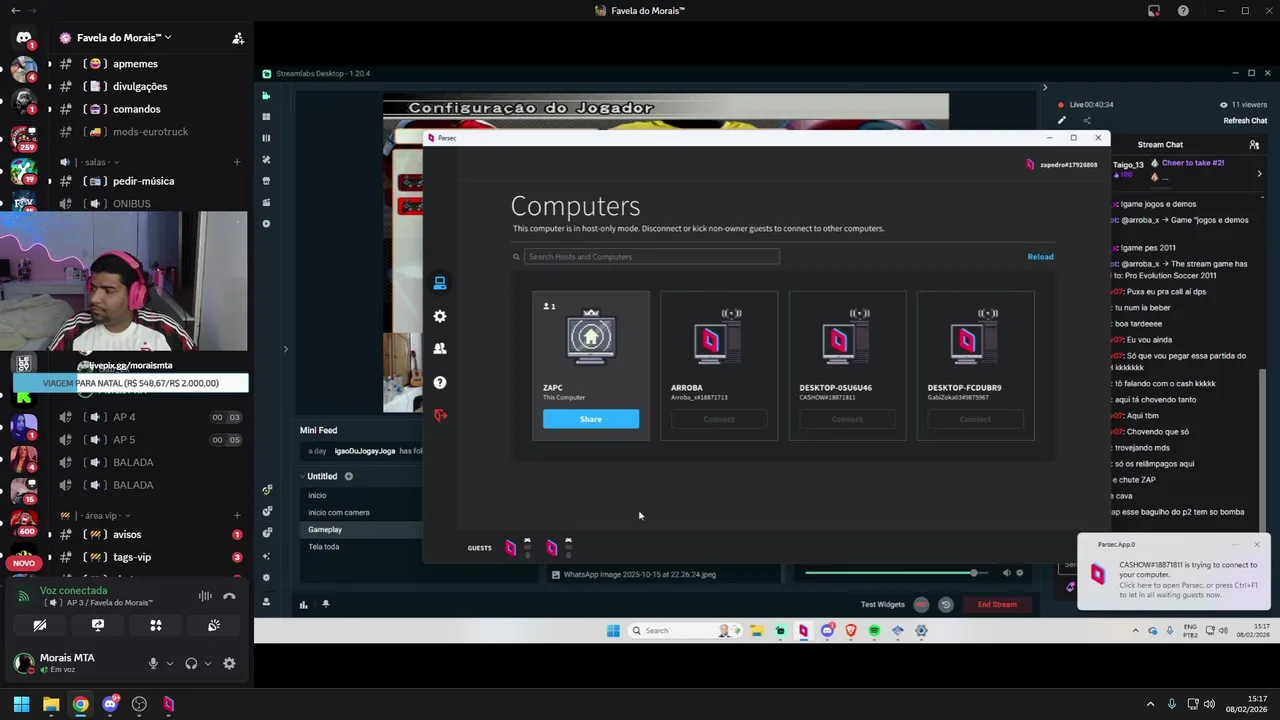The width and height of the screenshot is (1280, 720).
Task: Click the Streamlabs notifications bell icon
Action: pos(325,604)
